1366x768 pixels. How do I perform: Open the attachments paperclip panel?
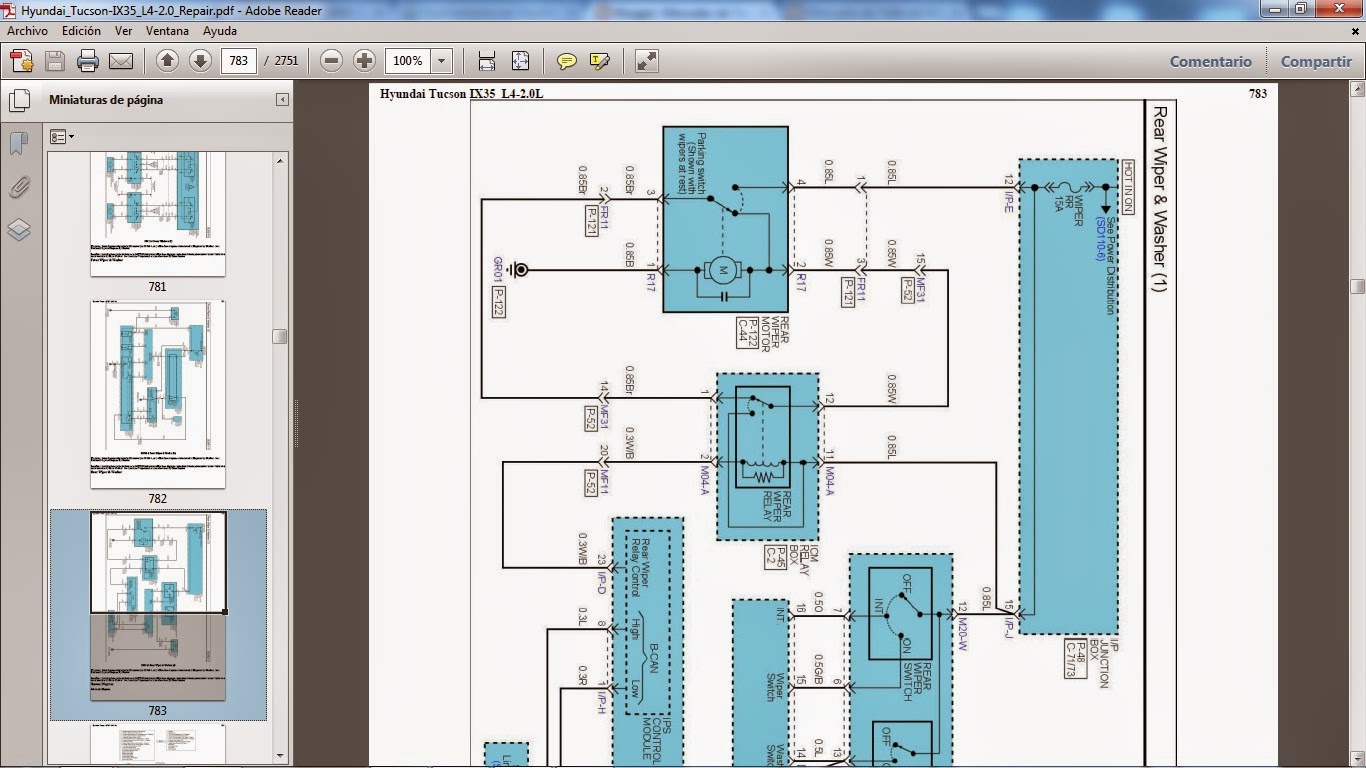[18, 187]
